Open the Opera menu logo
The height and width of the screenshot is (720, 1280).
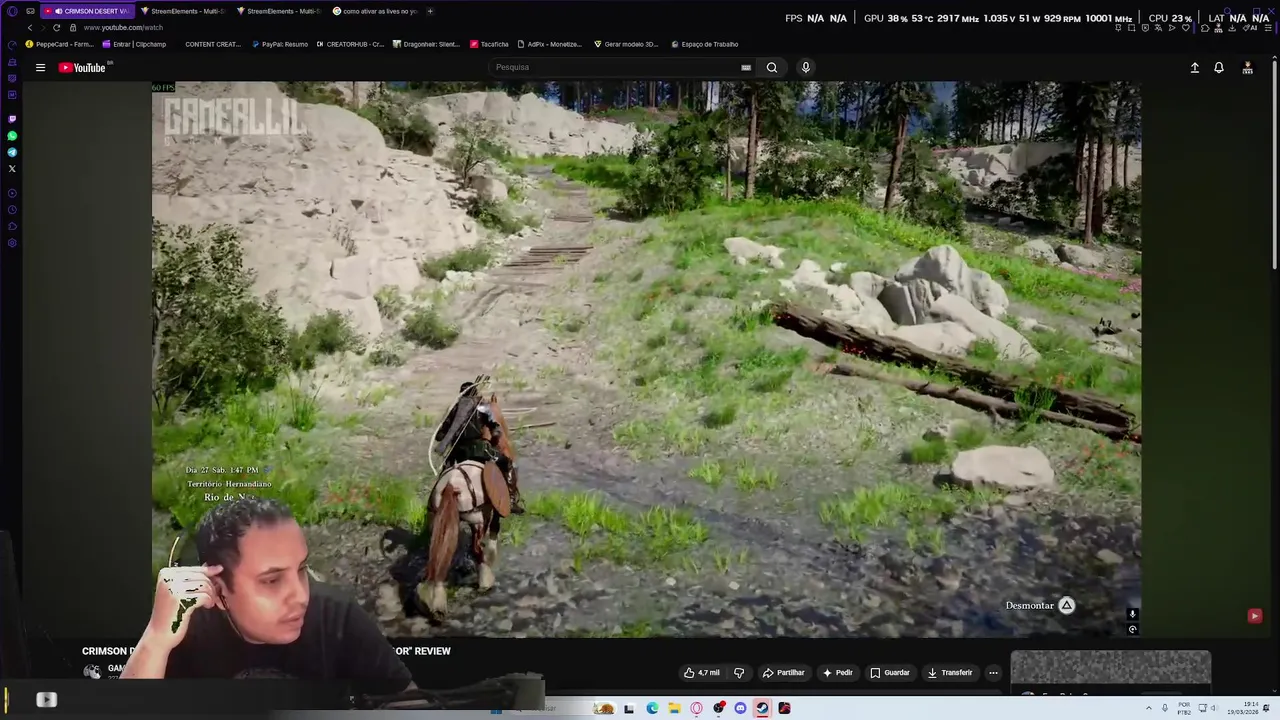coord(12,11)
